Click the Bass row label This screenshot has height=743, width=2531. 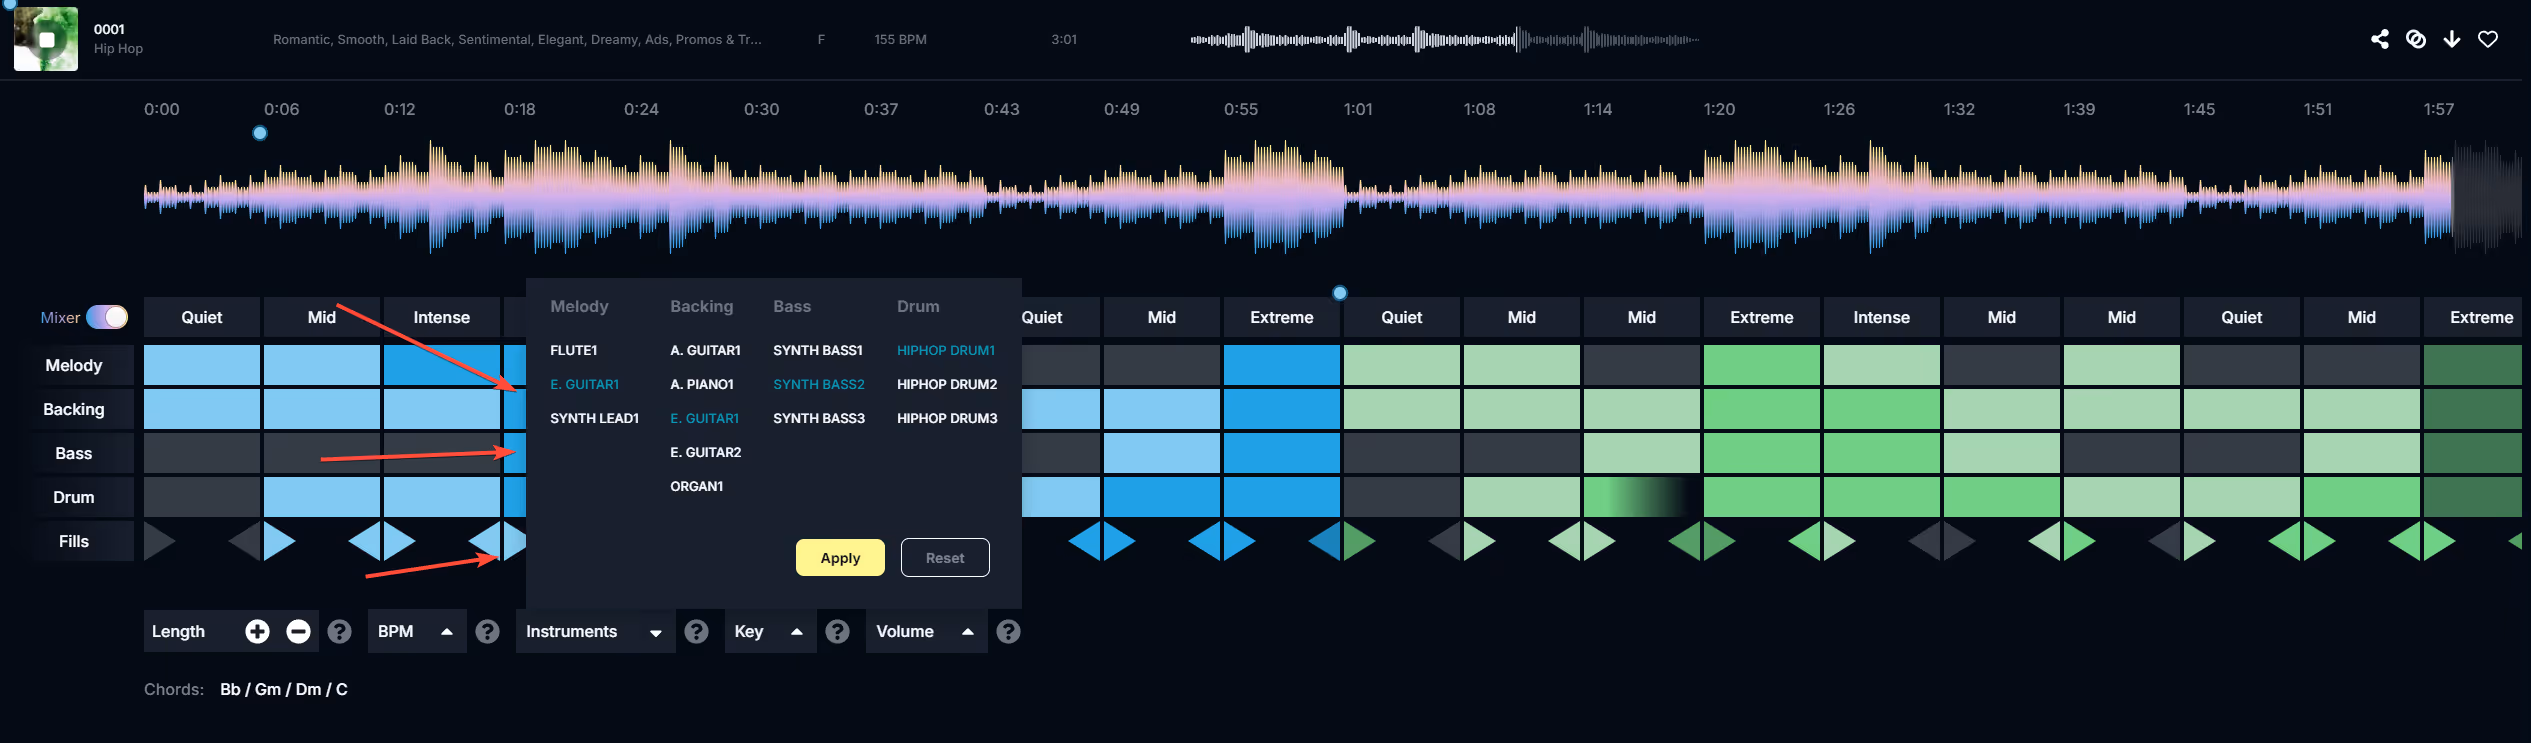coord(74,453)
